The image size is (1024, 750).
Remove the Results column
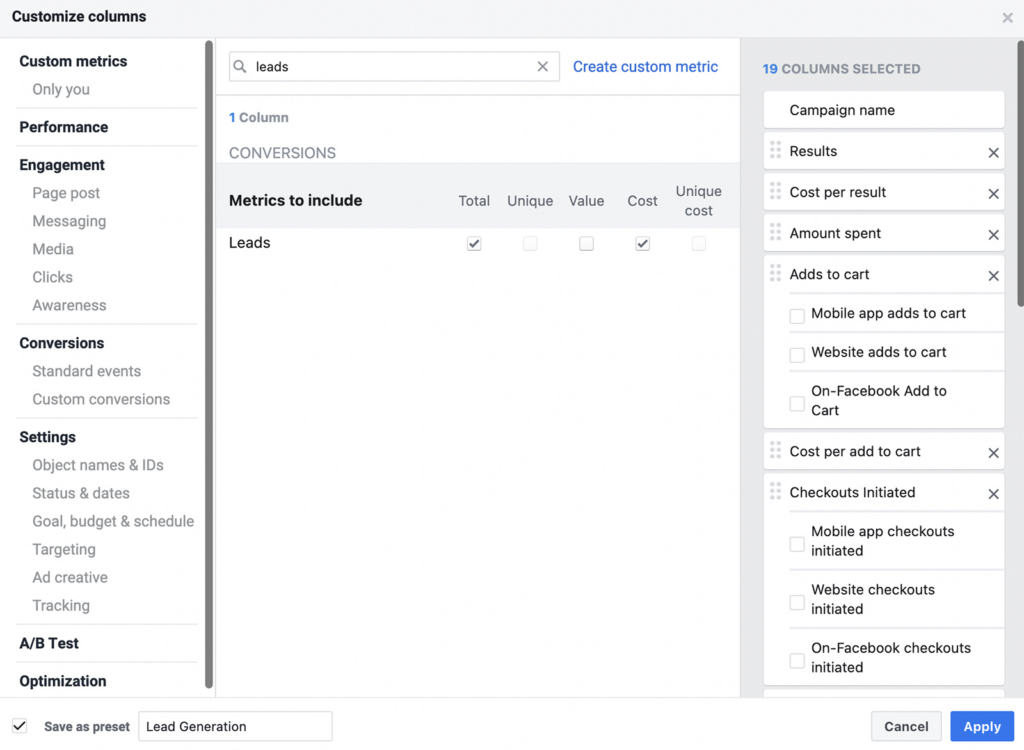(993, 152)
